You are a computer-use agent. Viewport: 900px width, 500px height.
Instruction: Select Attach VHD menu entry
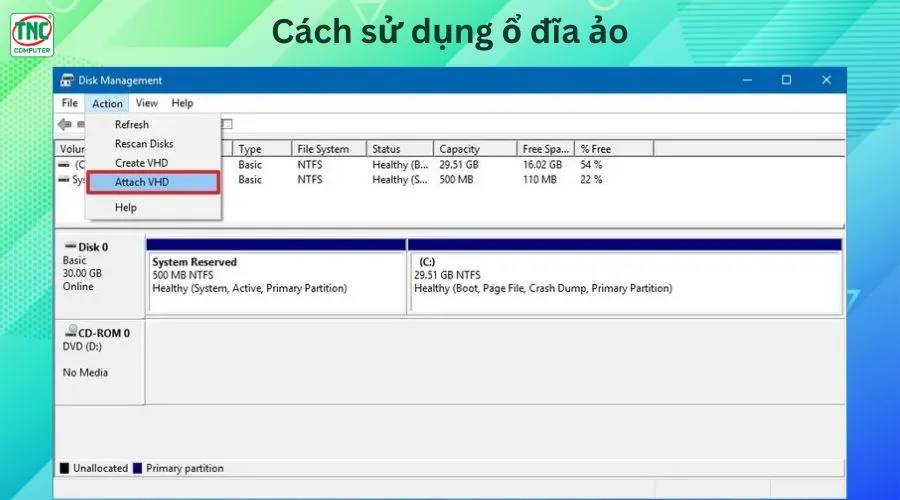click(x=153, y=182)
